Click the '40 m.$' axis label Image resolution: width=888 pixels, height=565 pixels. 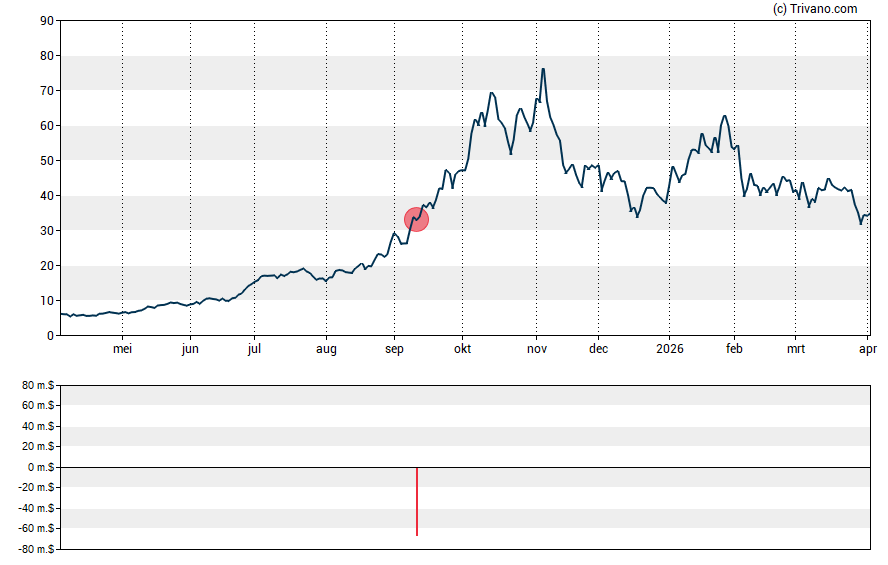pos(38,426)
